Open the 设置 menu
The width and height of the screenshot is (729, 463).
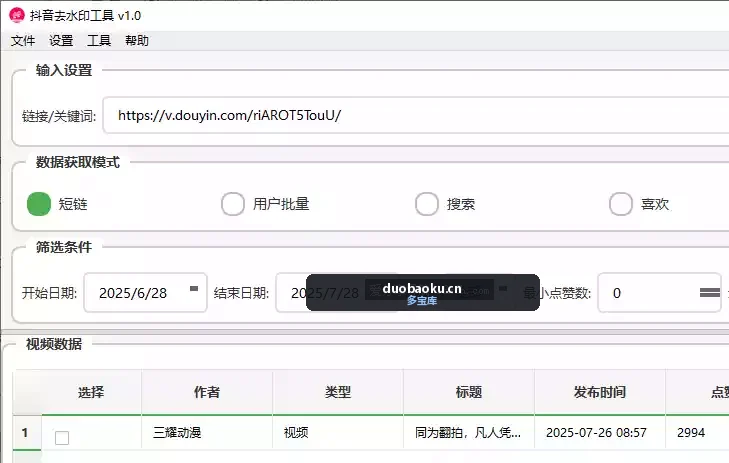61,41
